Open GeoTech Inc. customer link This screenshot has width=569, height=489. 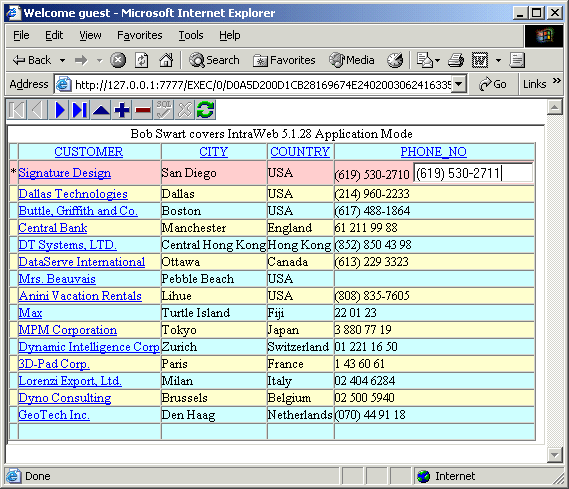54,415
